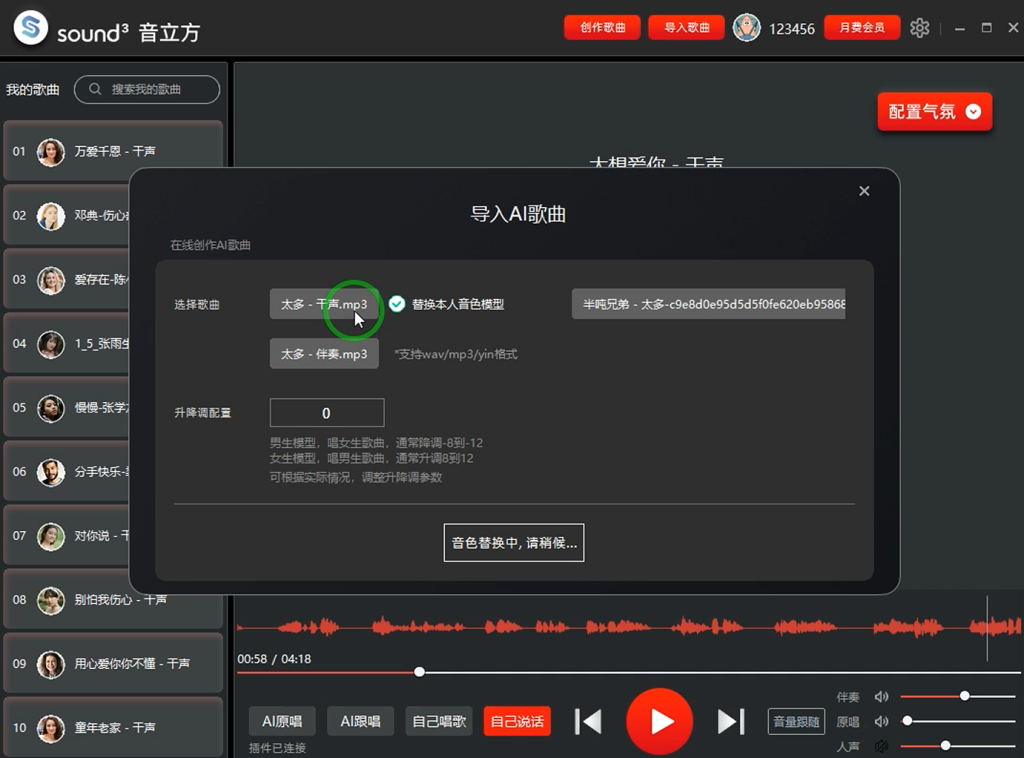Toggle the 音量跟随 option
The height and width of the screenshot is (758, 1024).
coord(796,720)
